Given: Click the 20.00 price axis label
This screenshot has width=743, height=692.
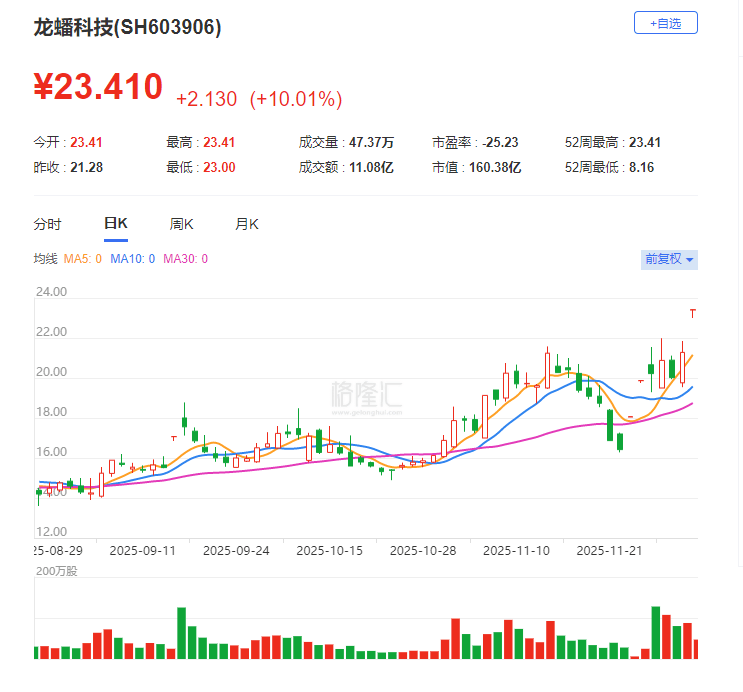Looking at the screenshot, I should click(x=52, y=372).
